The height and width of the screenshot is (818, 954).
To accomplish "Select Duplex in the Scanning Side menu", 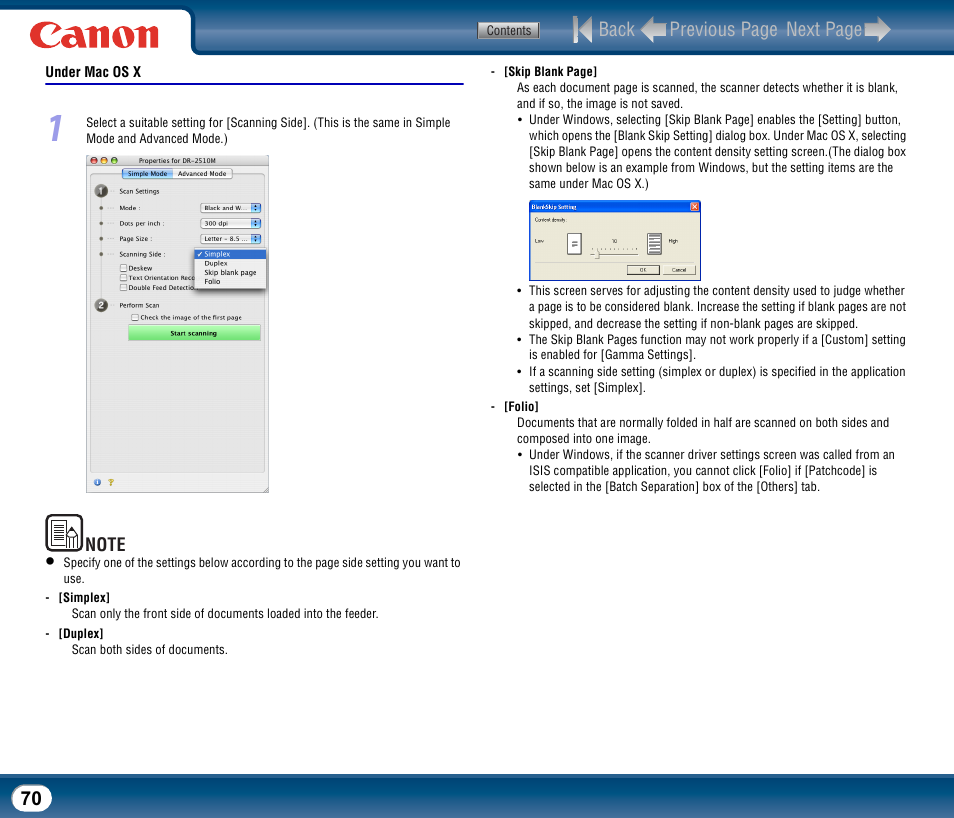I will (x=230, y=264).
